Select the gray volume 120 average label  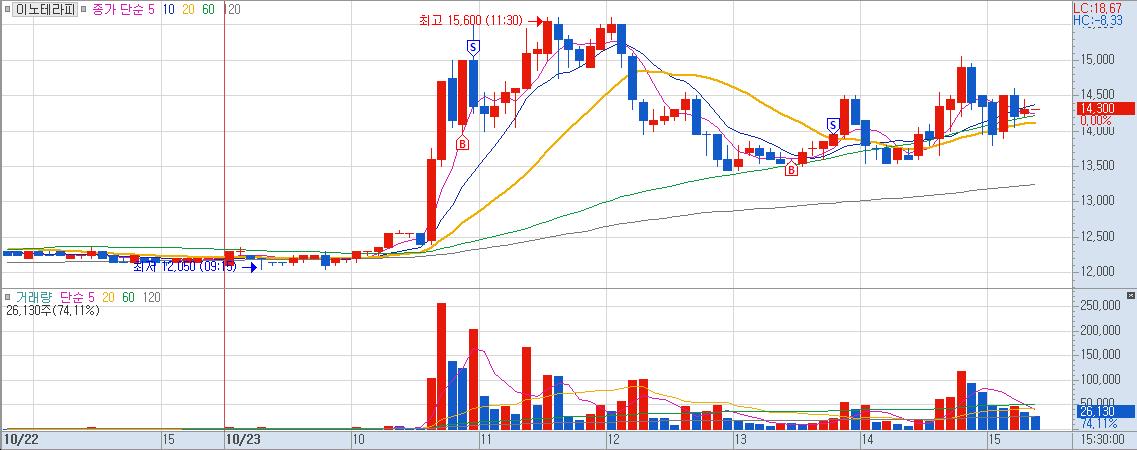152,297
